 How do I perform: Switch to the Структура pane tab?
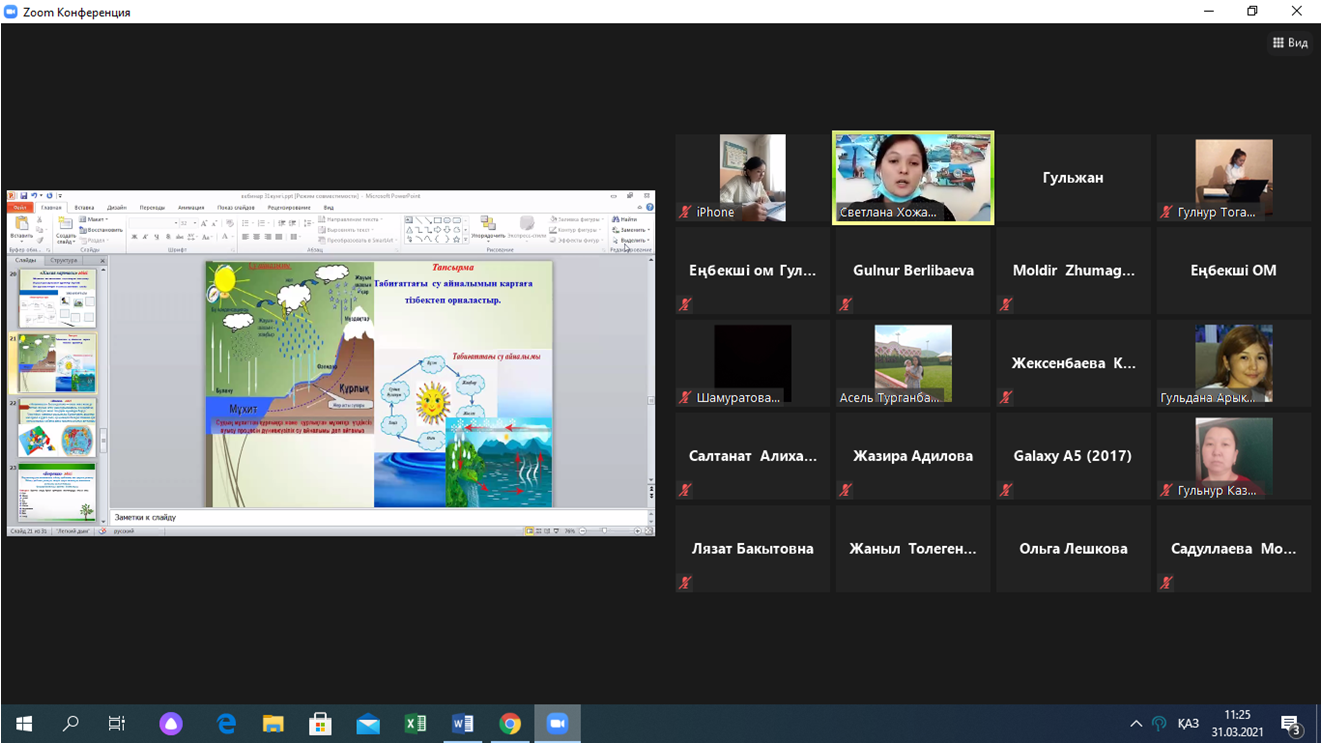coord(63,260)
